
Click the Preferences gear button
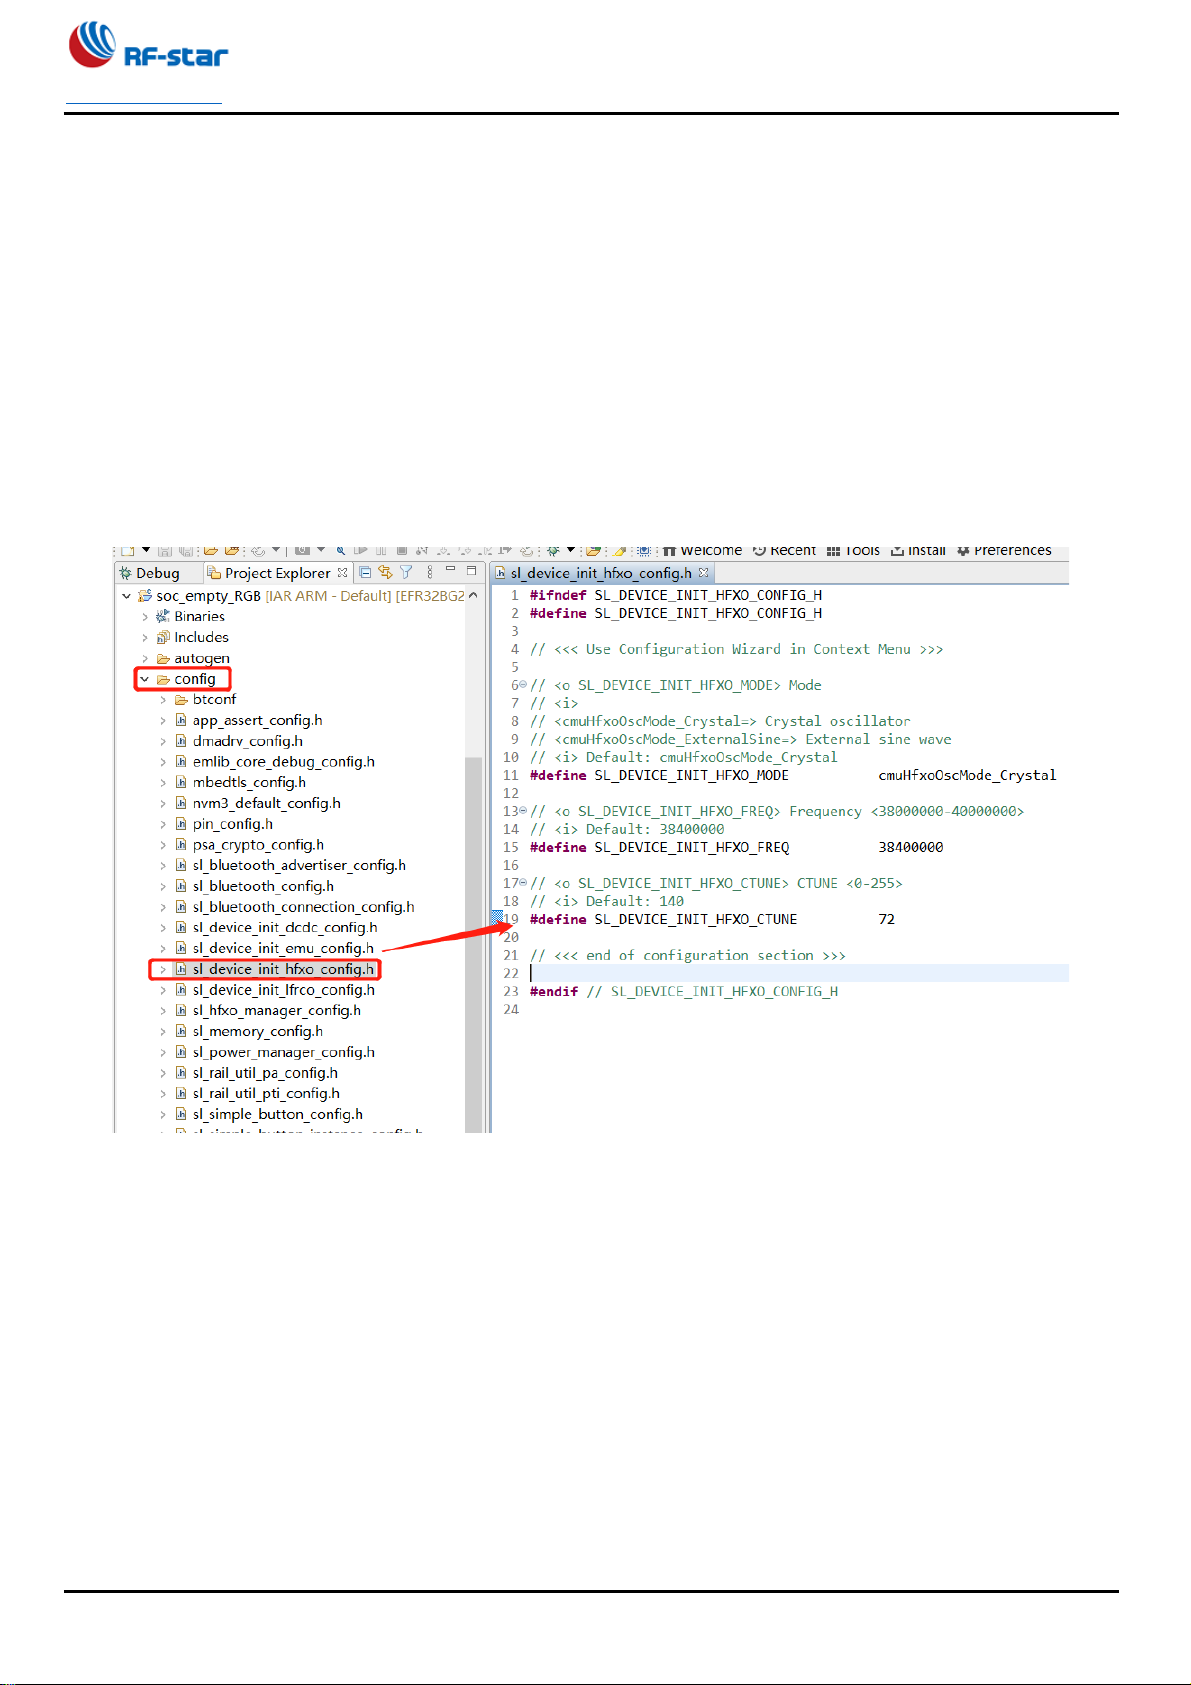pyautogui.click(x=1003, y=551)
